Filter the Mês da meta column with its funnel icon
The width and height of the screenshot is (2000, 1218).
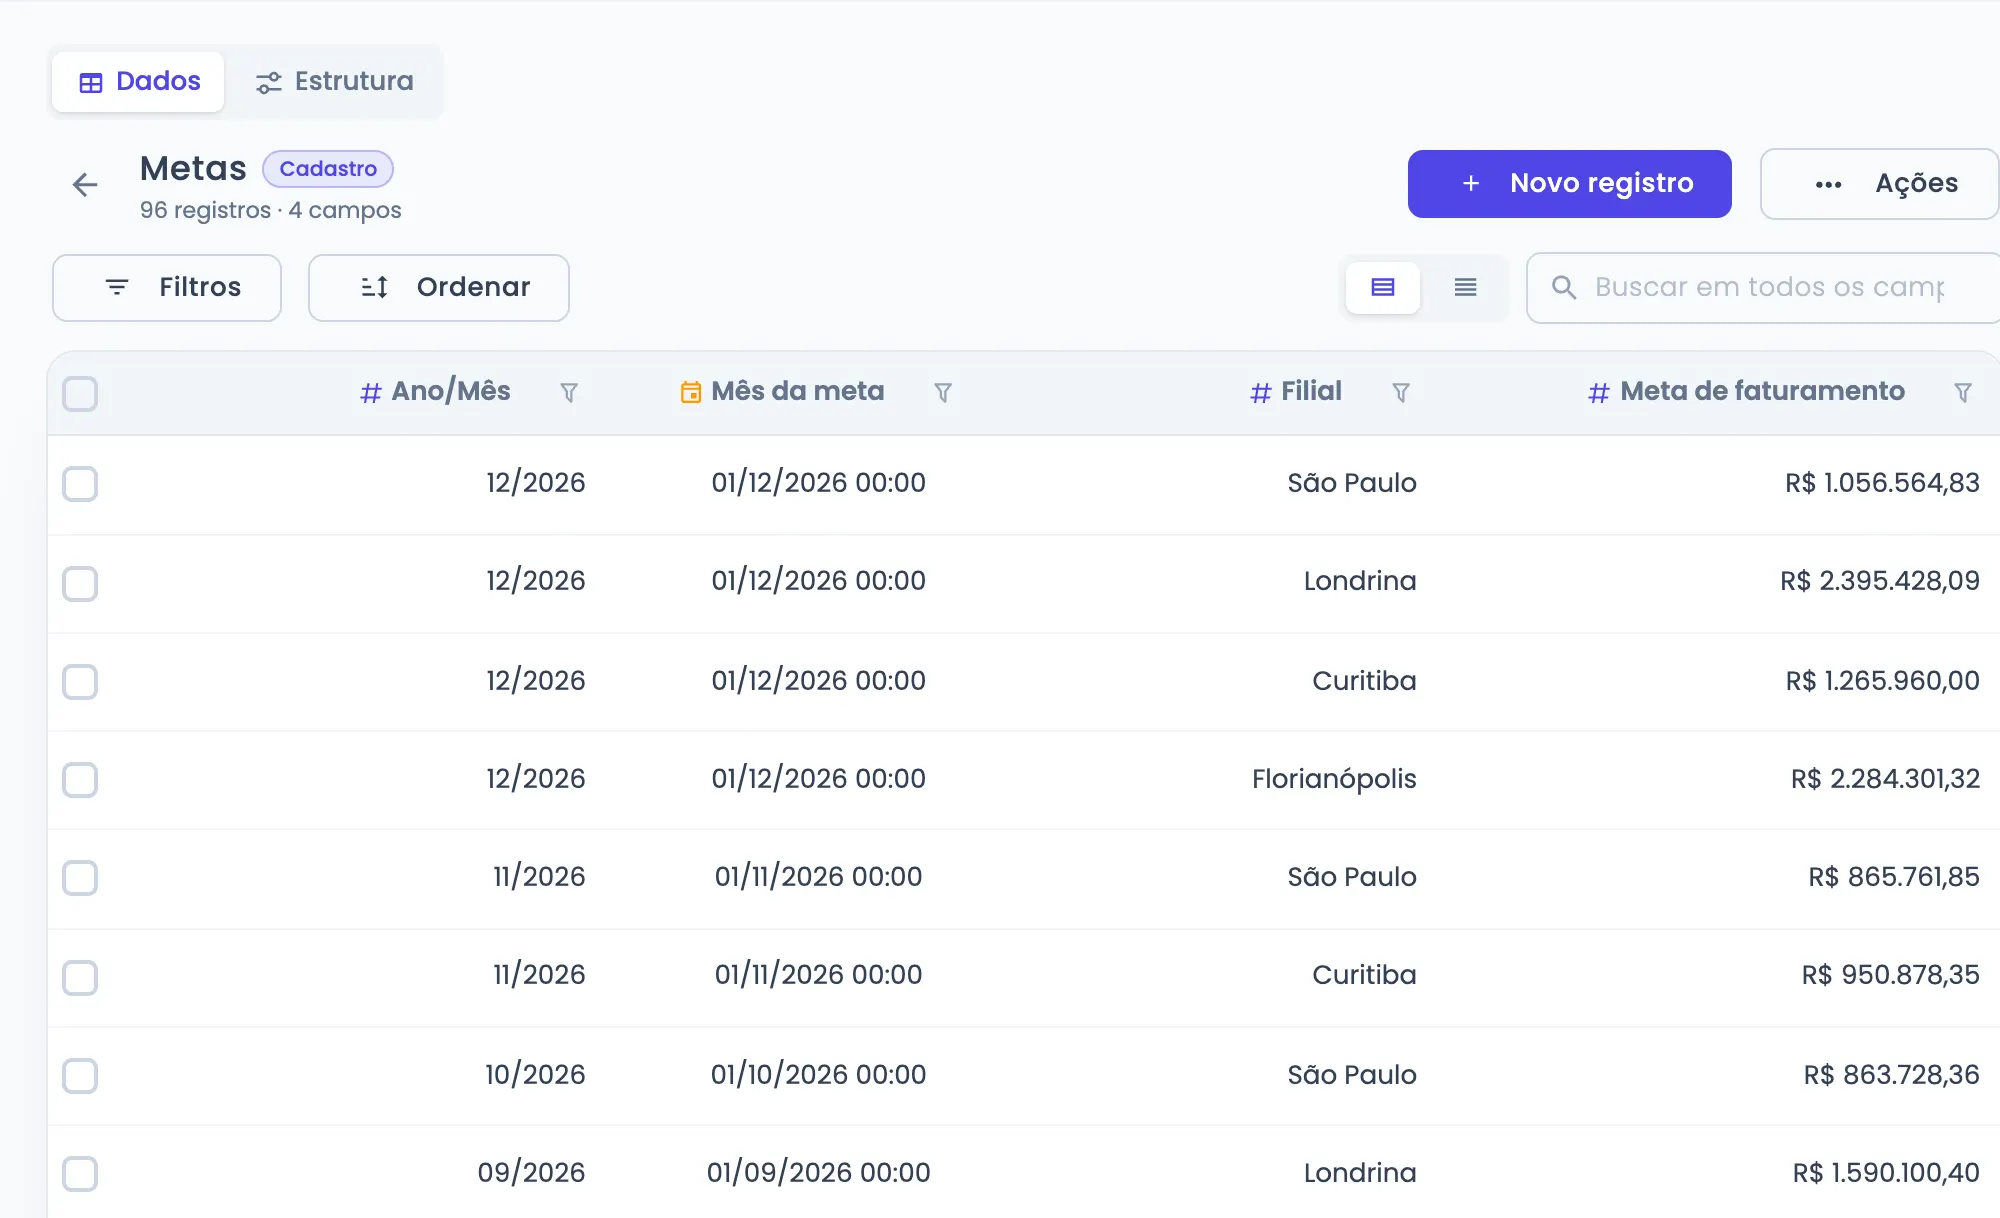943,393
